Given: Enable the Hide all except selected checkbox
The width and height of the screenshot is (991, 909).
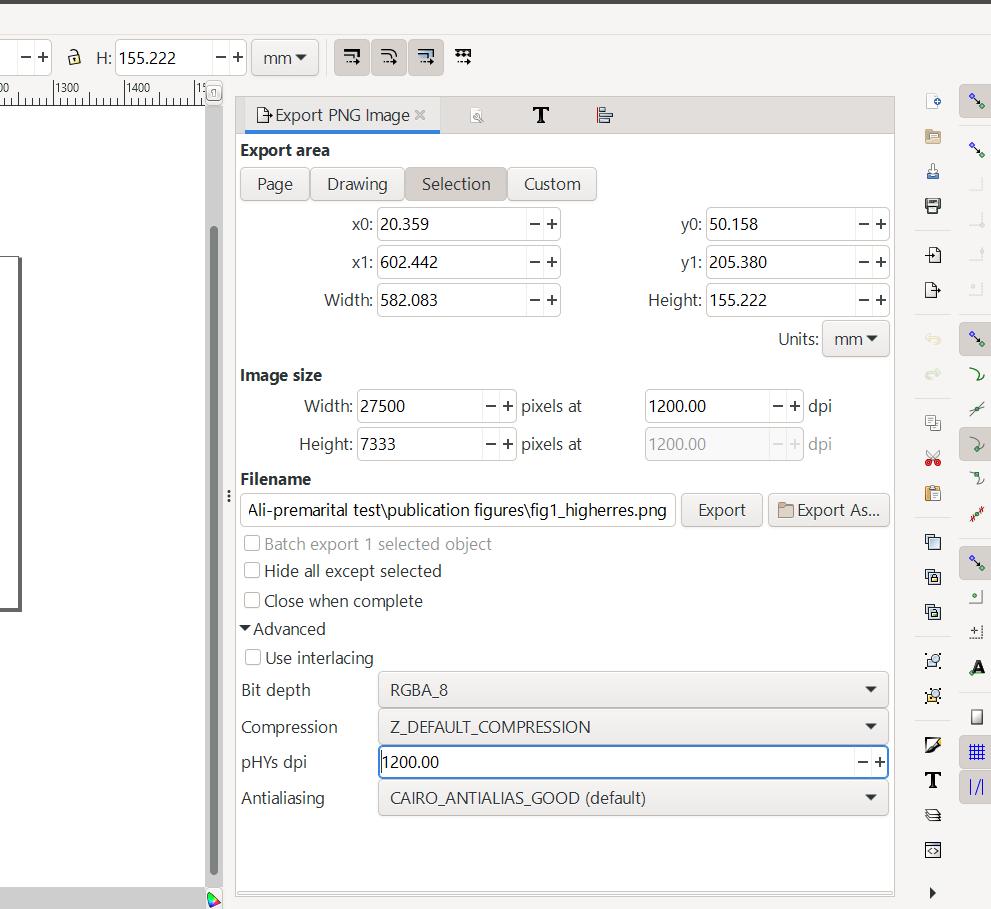Looking at the screenshot, I should coord(253,571).
